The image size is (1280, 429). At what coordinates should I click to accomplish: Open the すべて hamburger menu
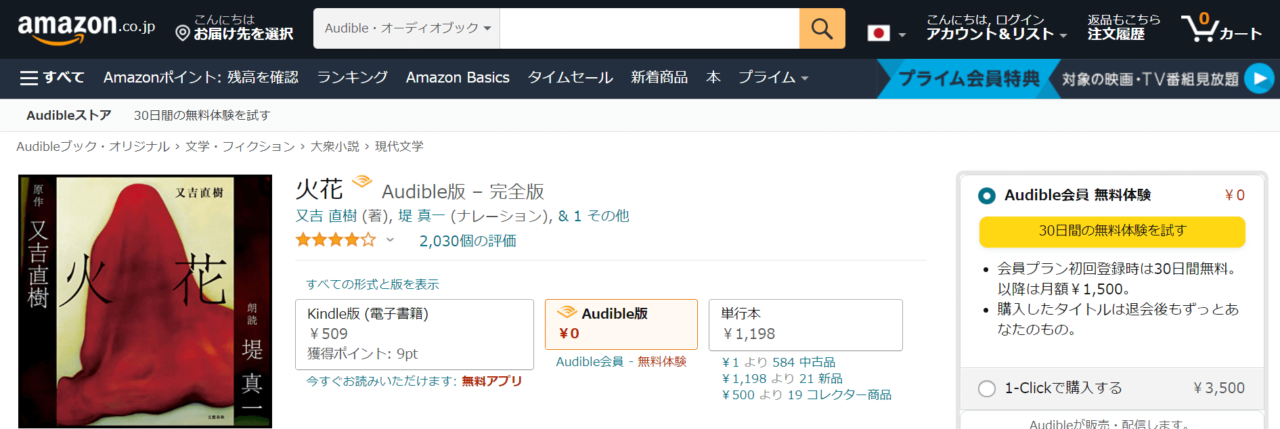pos(52,78)
